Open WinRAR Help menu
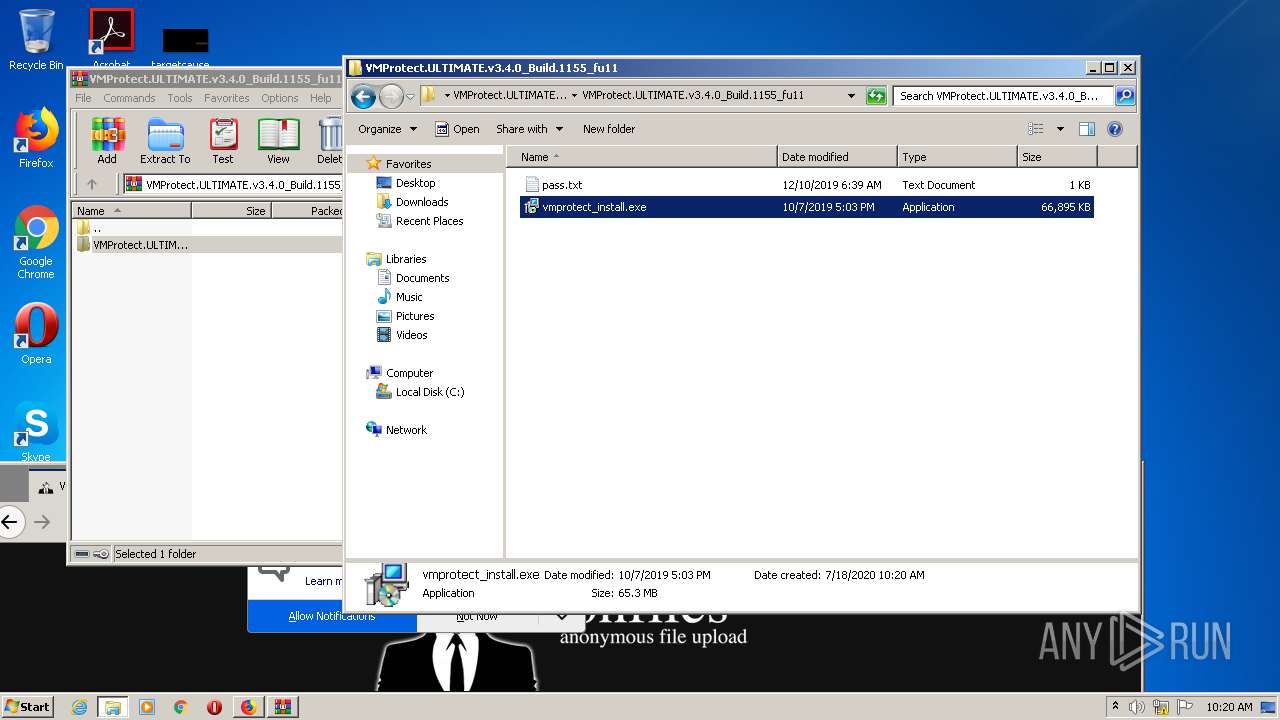The image size is (1280, 720). [x=320, y=98]
